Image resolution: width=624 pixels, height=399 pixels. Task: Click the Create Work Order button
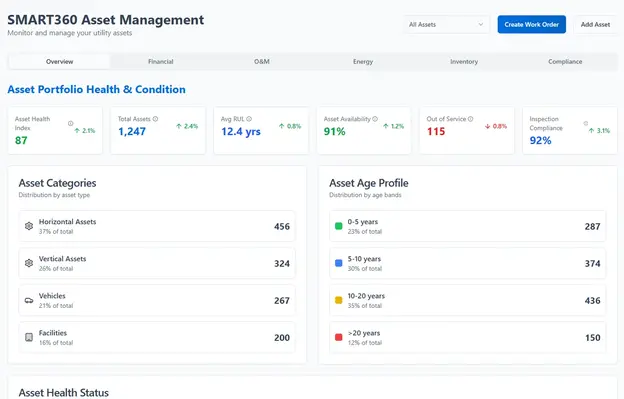(531, 24)
